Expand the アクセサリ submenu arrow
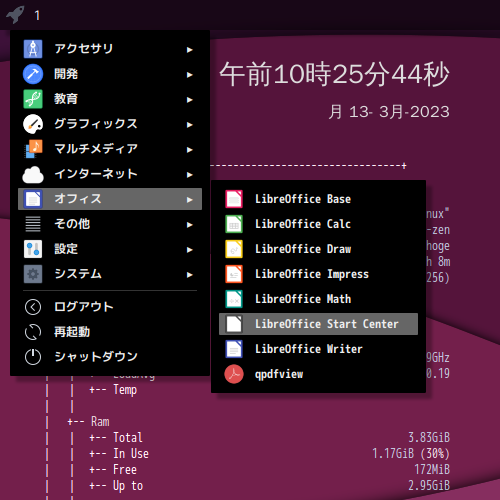Image resolution: width=500 pixels, height=500 pixels. pyautogui.click(x=190, y=50)
